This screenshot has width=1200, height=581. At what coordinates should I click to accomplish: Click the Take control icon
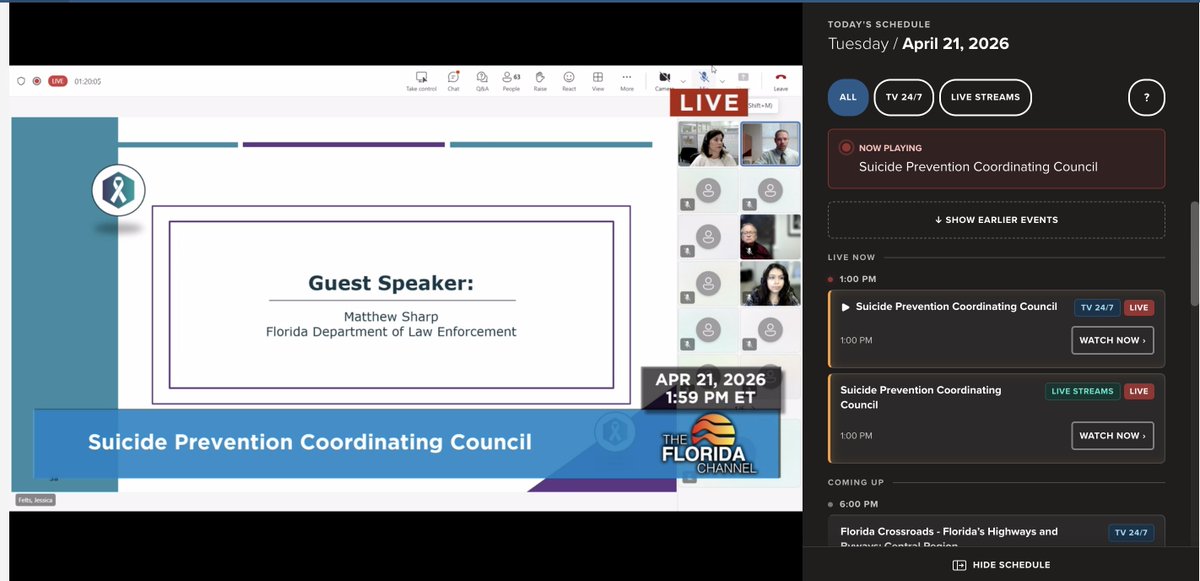click(x=421, y=77)
